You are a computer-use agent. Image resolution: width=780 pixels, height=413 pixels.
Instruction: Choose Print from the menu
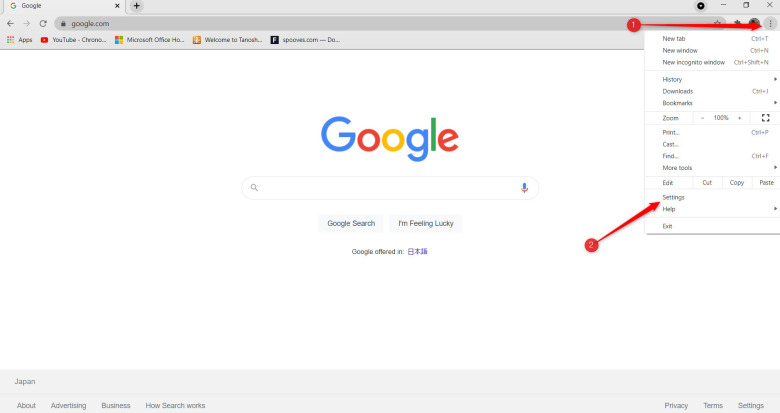[x=712, y=132]
